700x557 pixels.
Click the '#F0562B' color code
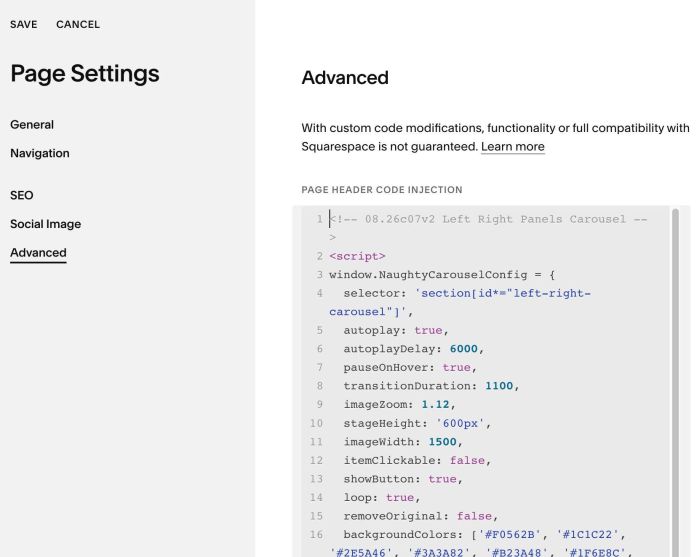[x=509, y=535]
